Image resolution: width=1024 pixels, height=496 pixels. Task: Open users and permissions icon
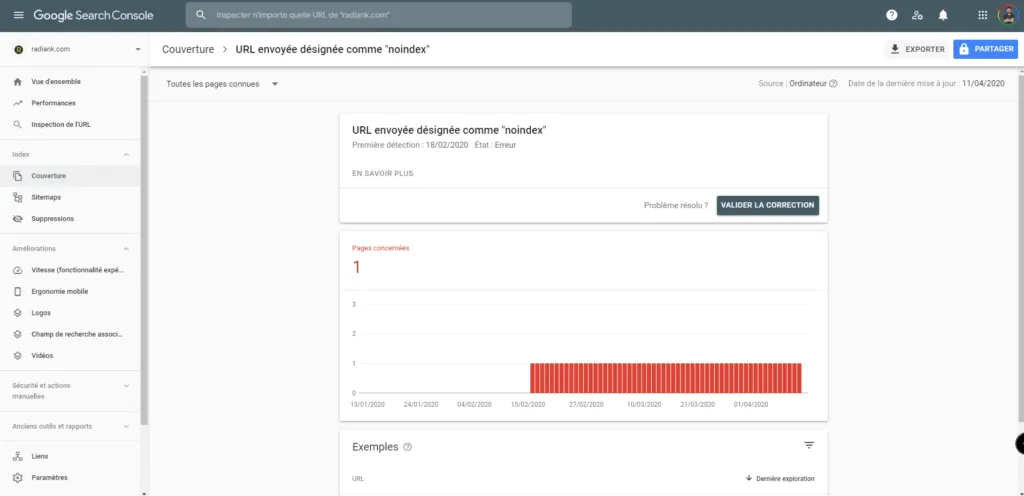click(x=918, y=15)
